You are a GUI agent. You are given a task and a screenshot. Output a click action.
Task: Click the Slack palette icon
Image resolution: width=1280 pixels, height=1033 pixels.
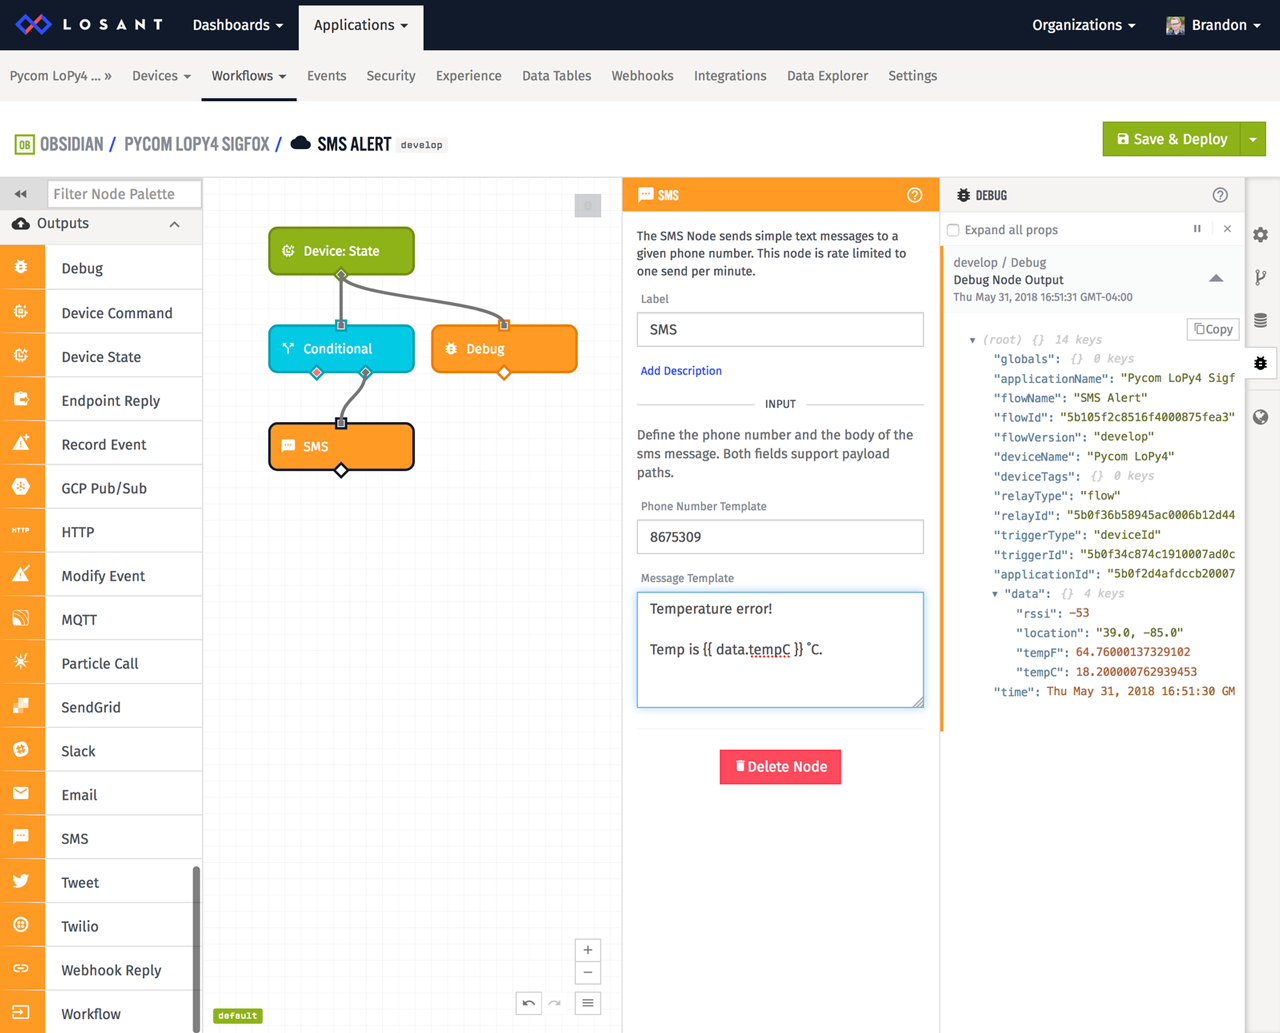click(22, 751)
